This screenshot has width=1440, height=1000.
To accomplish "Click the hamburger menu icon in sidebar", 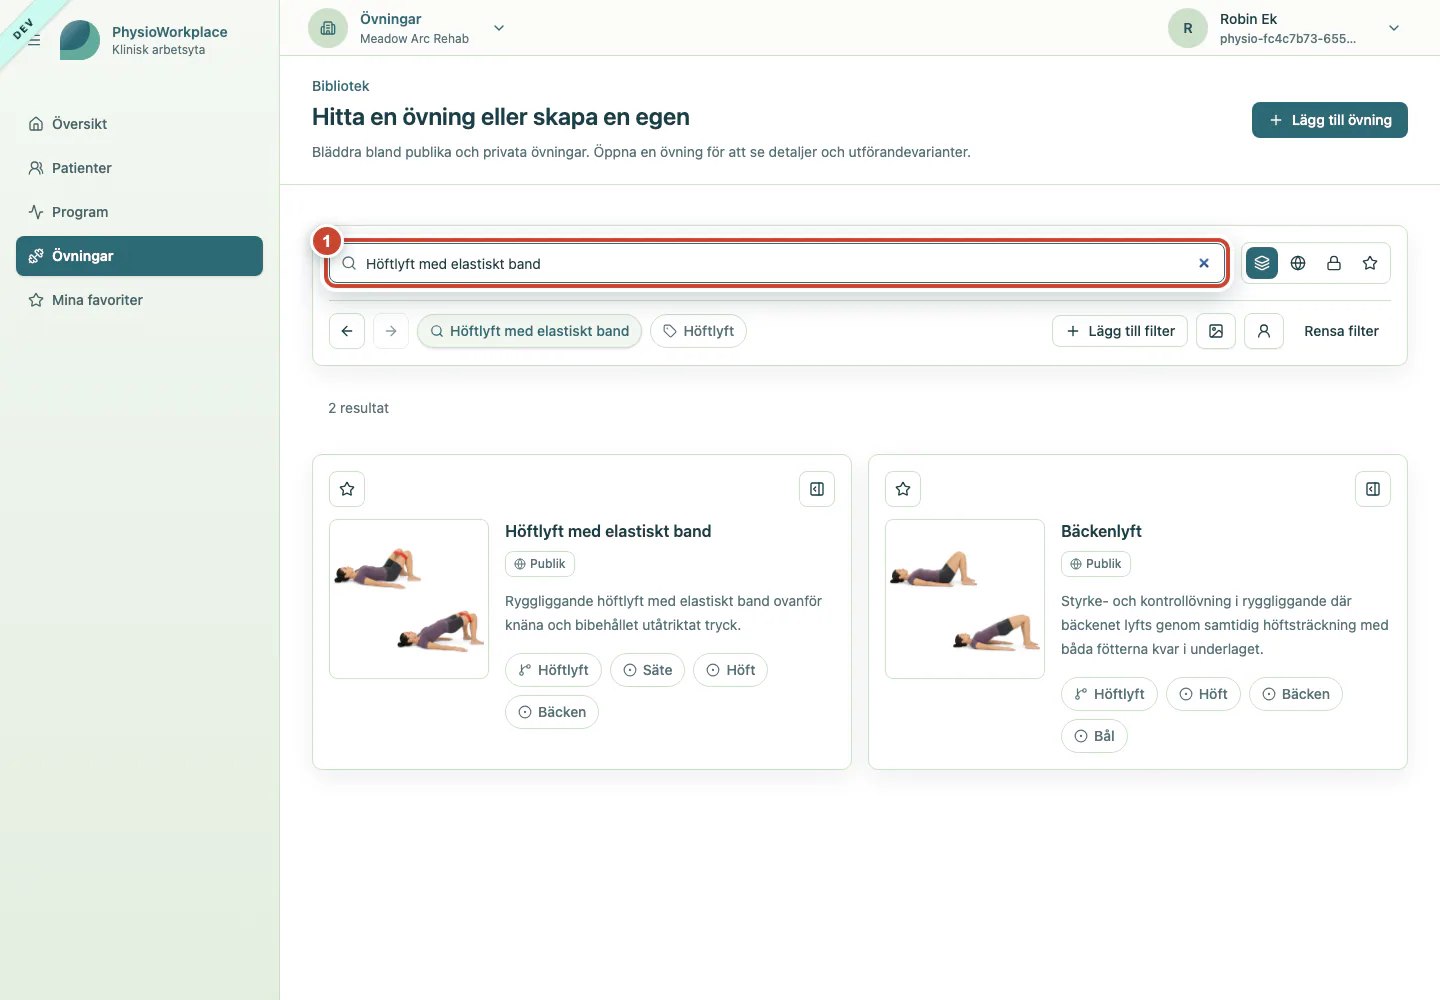I will coord(34,40).
